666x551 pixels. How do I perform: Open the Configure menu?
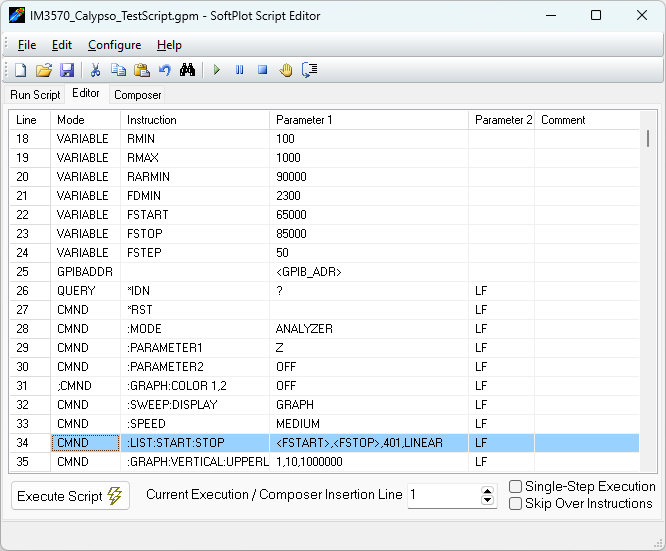click(x=114, y=45)
